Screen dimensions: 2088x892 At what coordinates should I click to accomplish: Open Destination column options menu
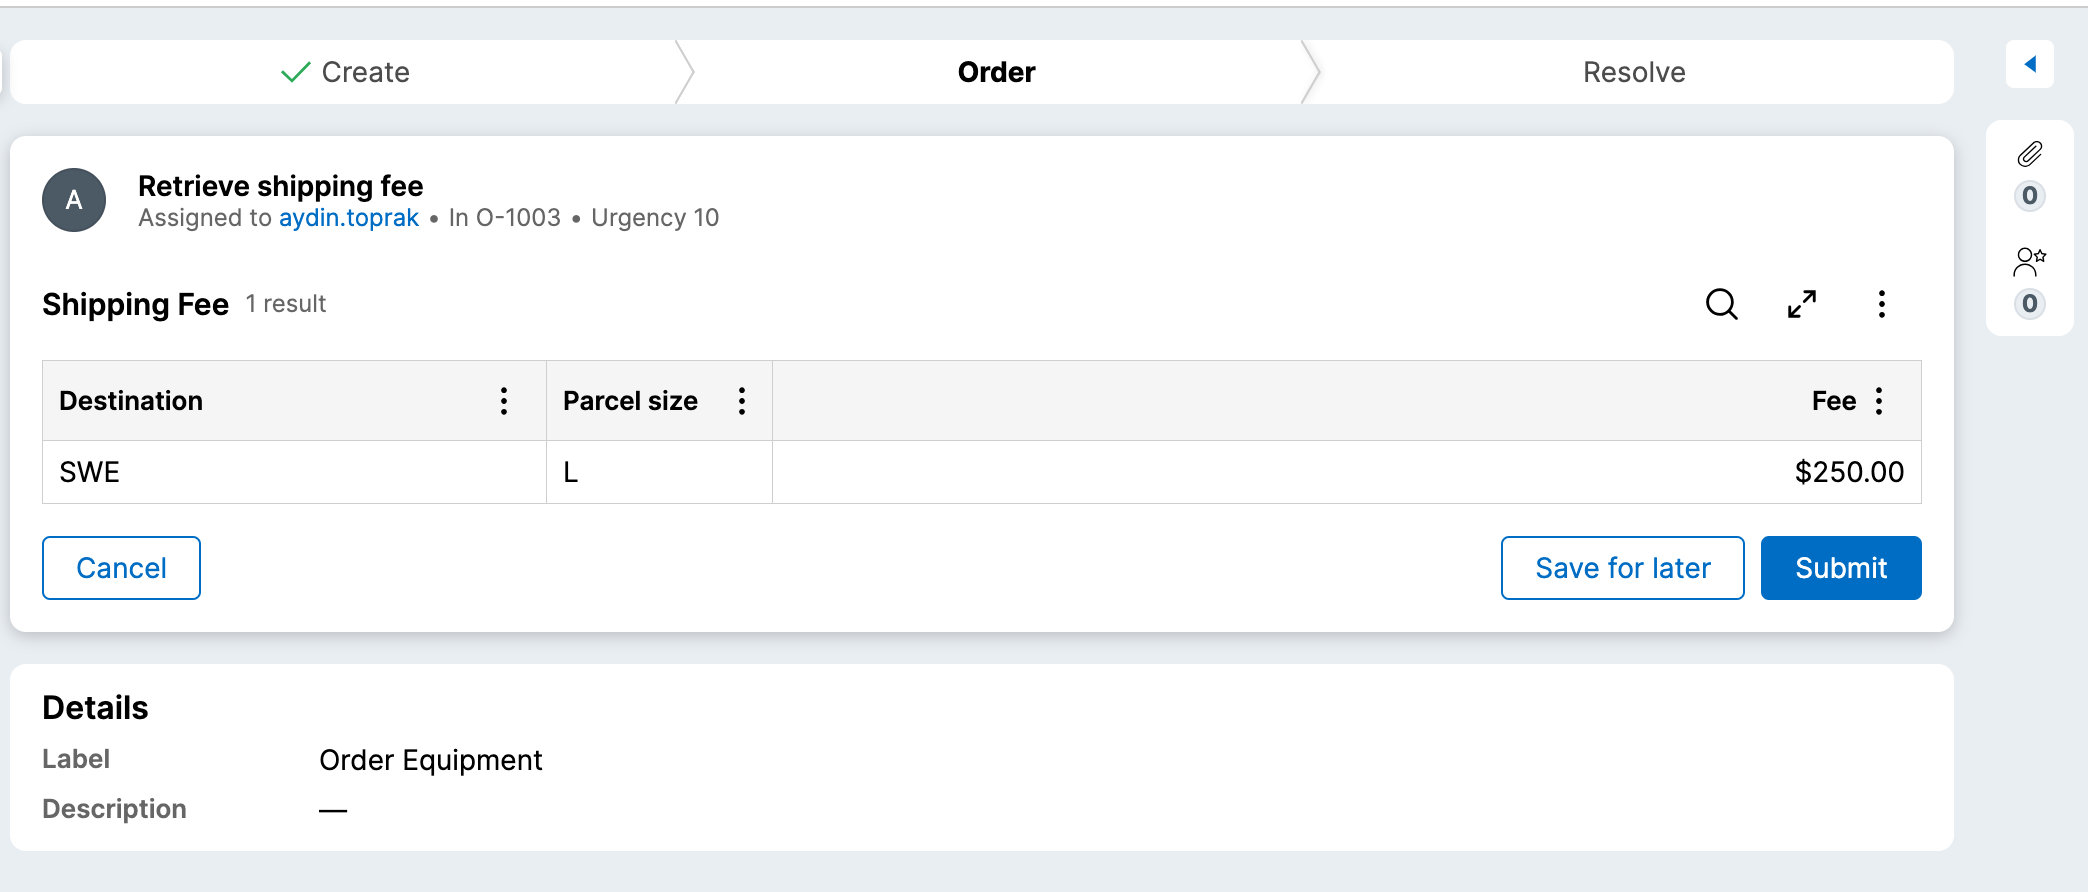point(504,401)
